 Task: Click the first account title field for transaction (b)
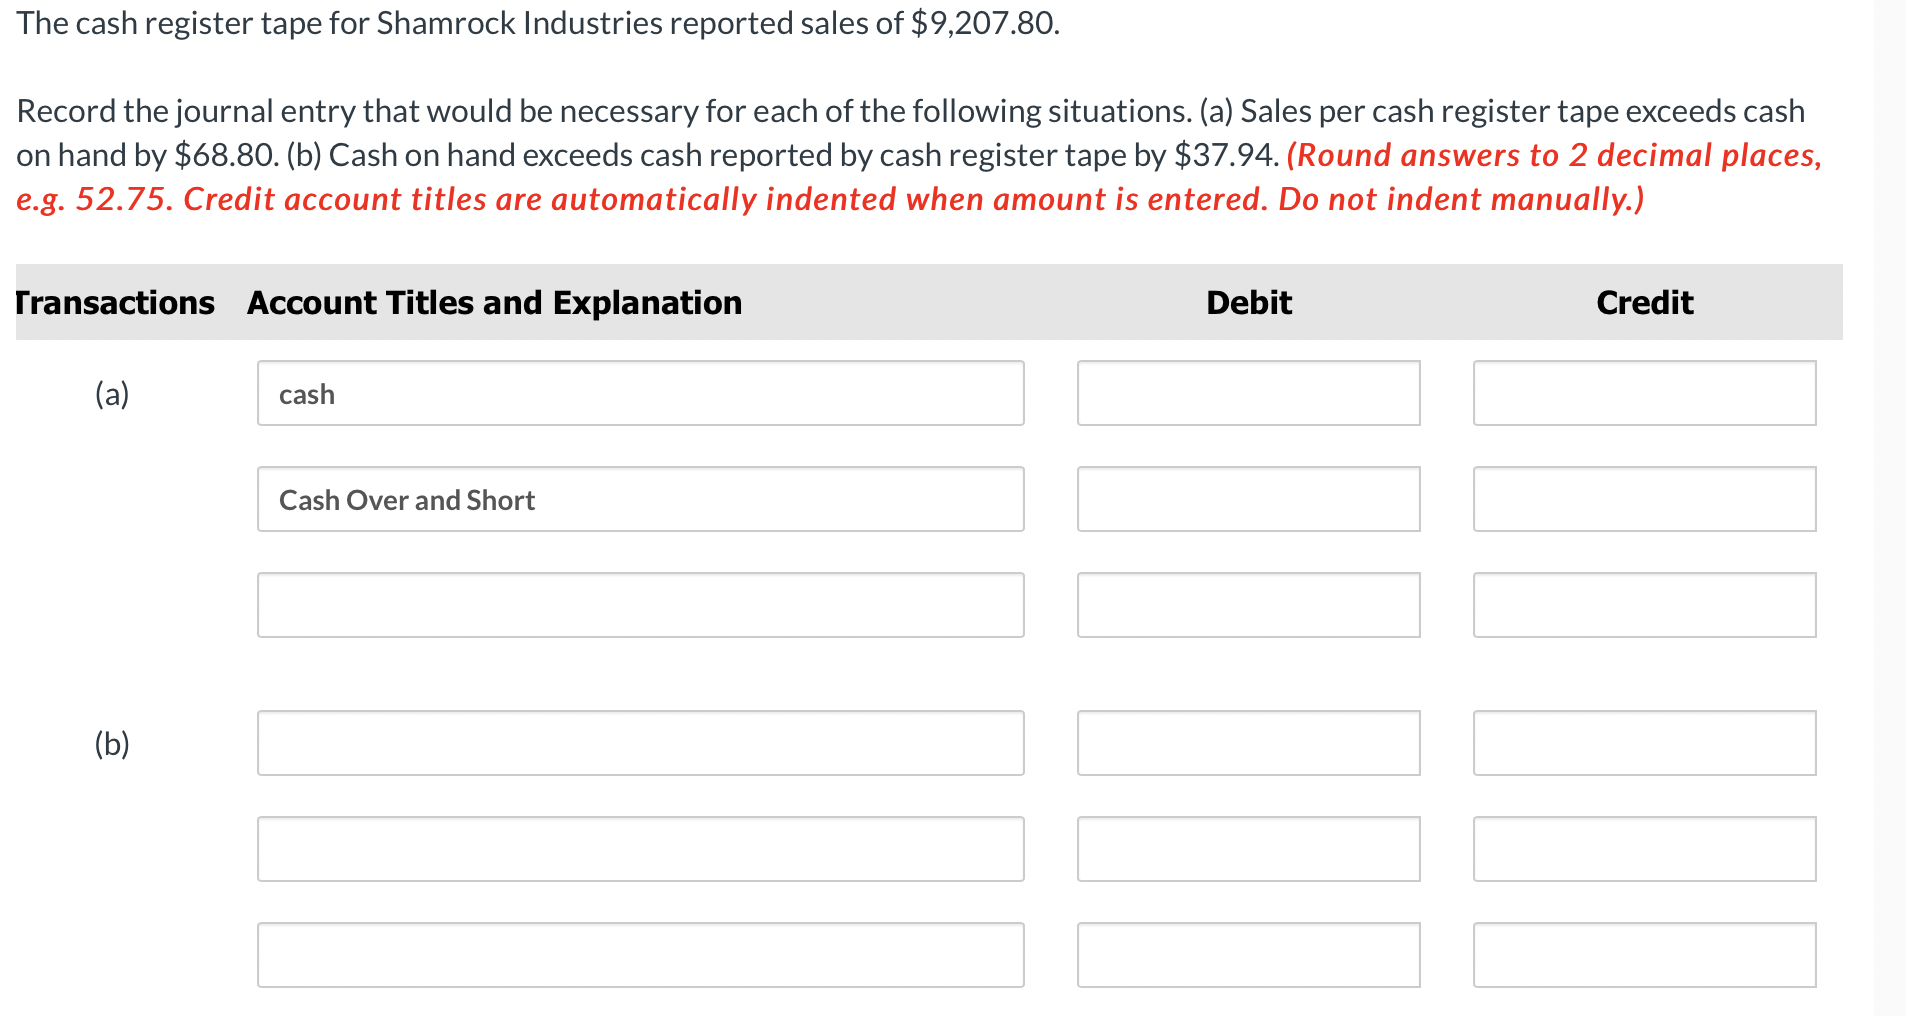tap(640, 743)
